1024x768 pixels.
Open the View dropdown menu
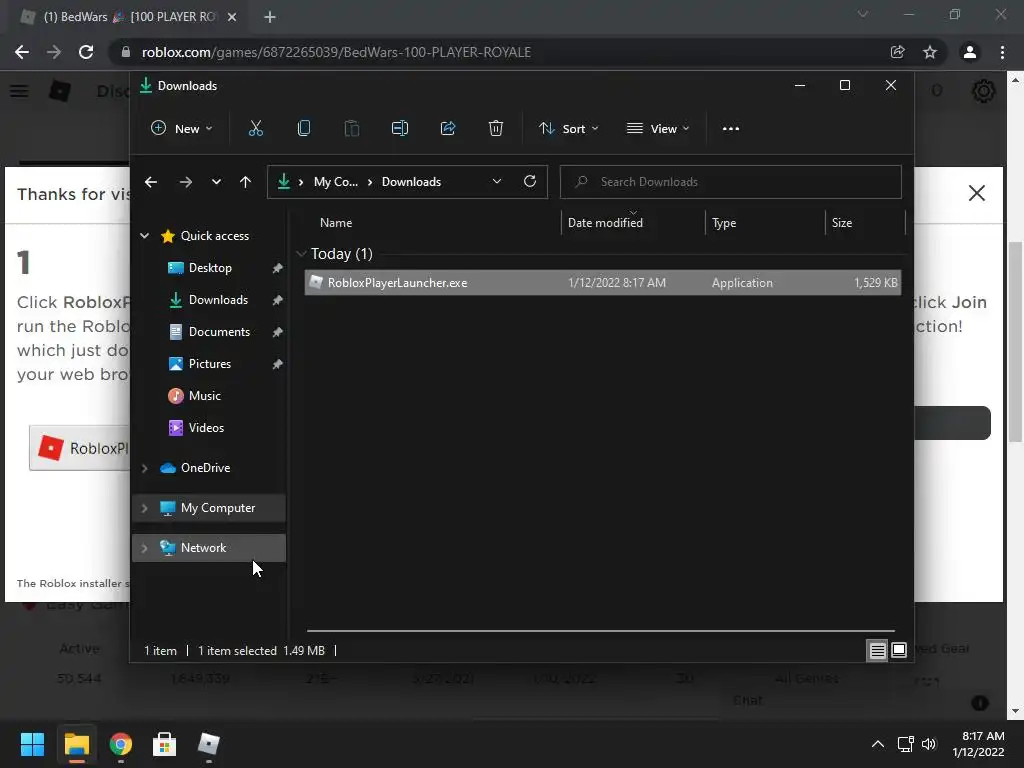point(658,129)
